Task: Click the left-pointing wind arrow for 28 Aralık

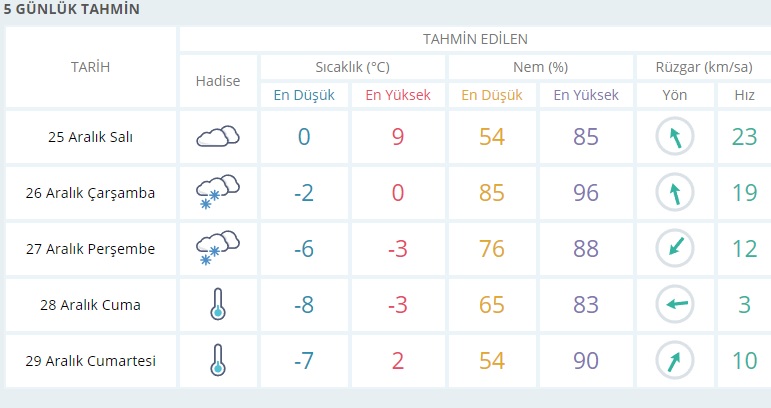Action: (675, 305)
